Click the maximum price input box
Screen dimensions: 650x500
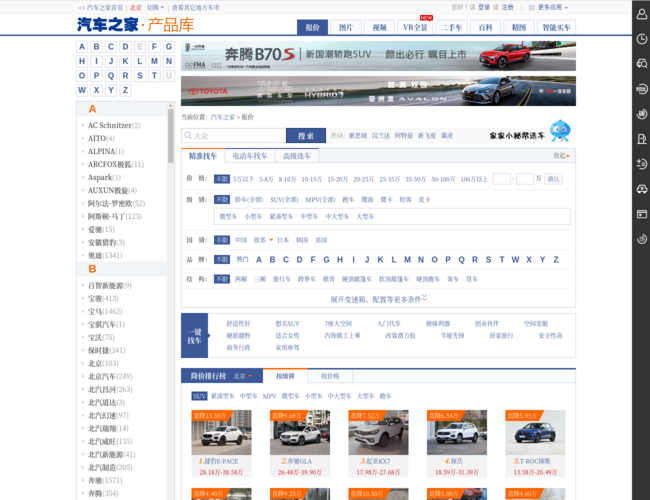tap(525, 179)
